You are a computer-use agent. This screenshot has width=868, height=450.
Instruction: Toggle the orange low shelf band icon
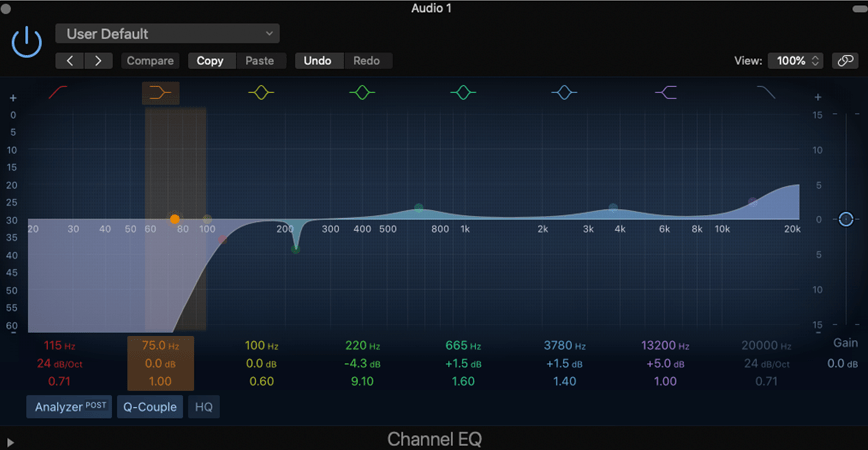click(x=161, y=92)
